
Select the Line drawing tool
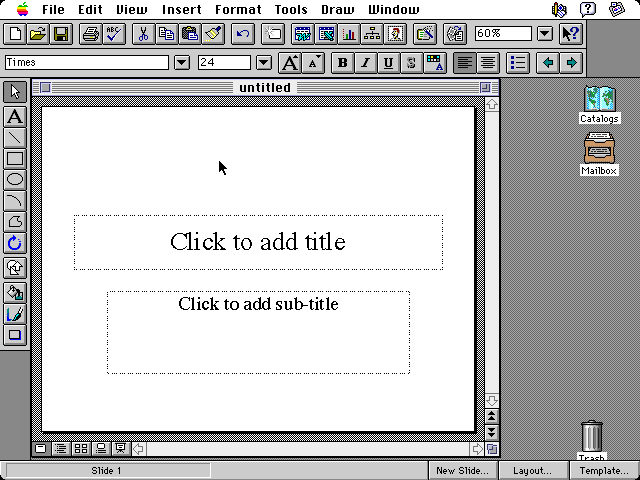point(15,138)
